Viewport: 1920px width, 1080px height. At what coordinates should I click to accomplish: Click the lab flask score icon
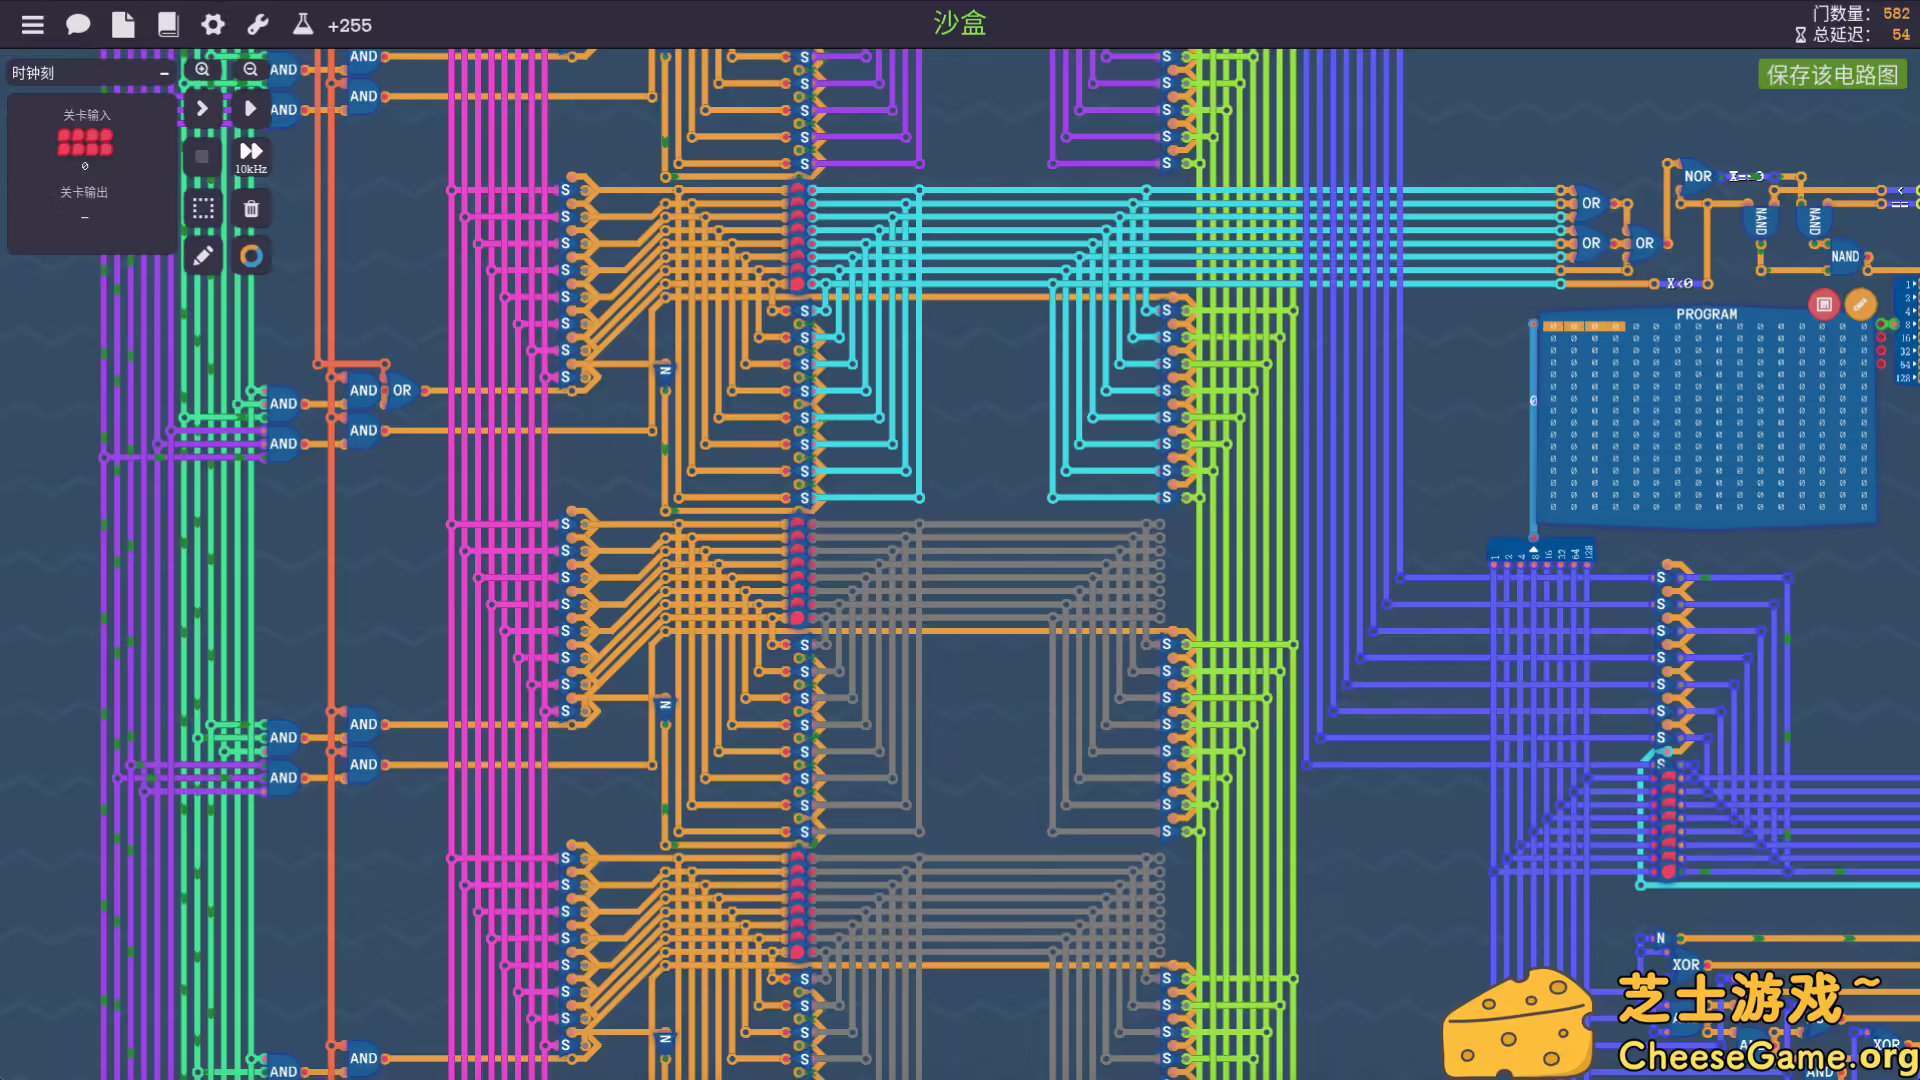click(302, 24)
